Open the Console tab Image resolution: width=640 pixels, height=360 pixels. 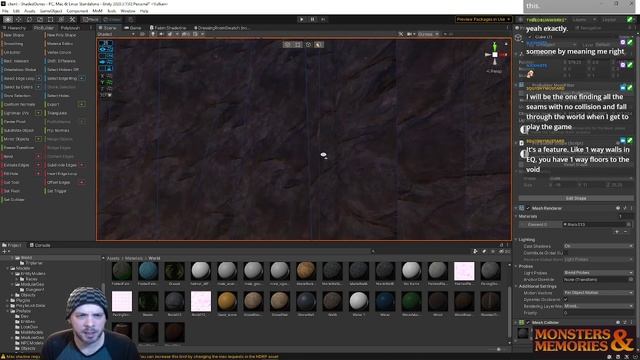40,245
